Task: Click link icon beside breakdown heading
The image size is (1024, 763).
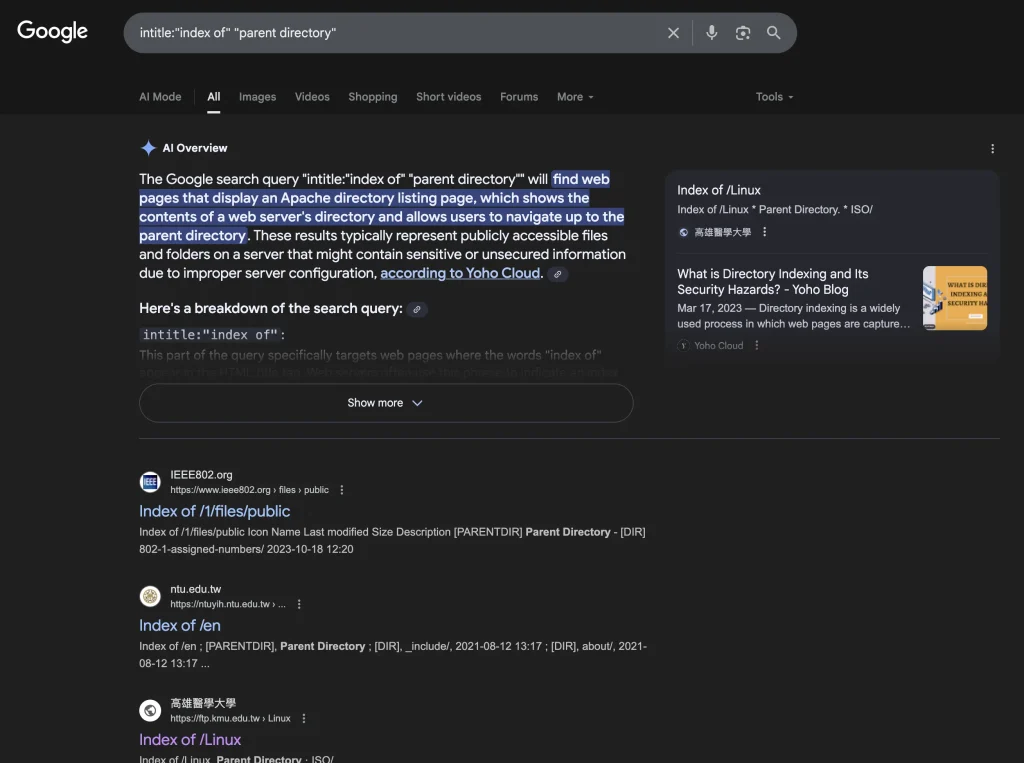Action: (x=417, y=309)
